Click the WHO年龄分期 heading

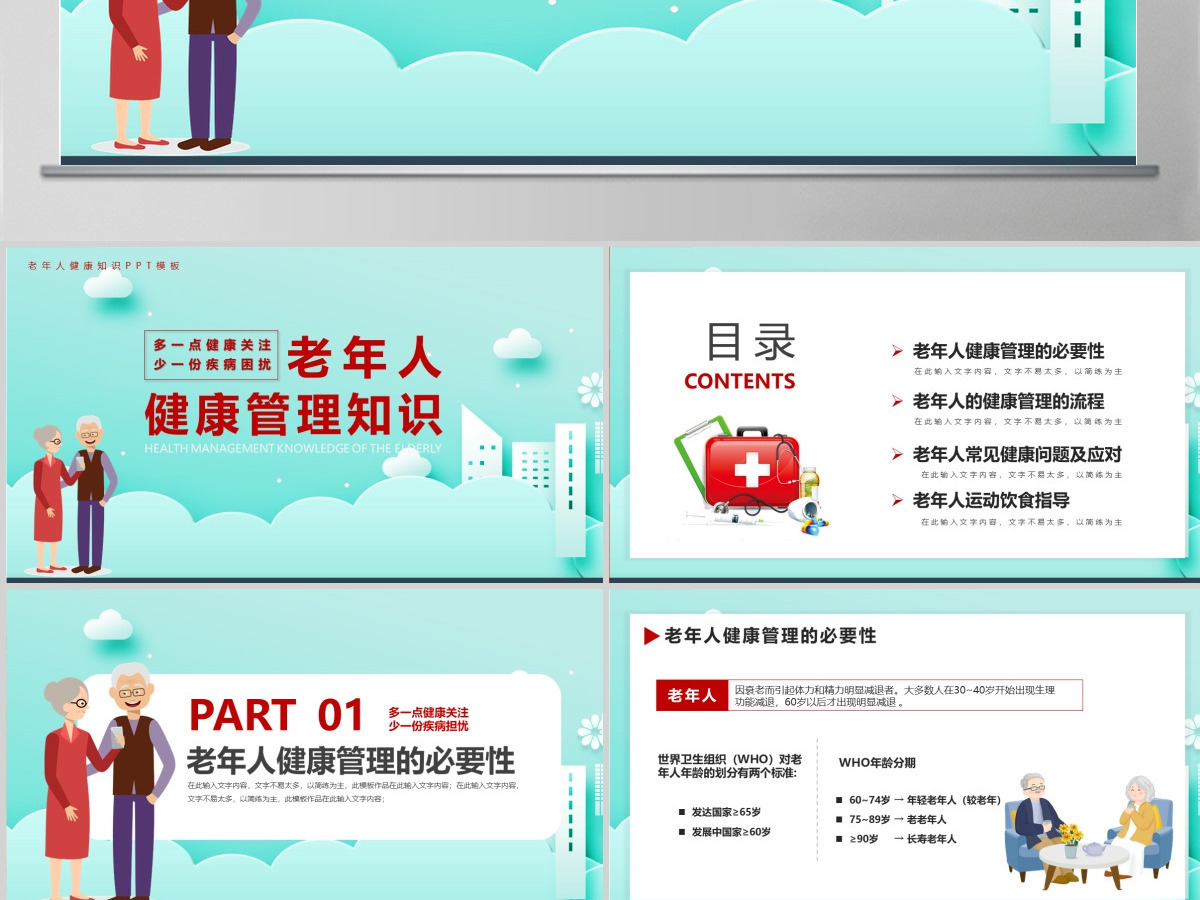click(877, 762)
